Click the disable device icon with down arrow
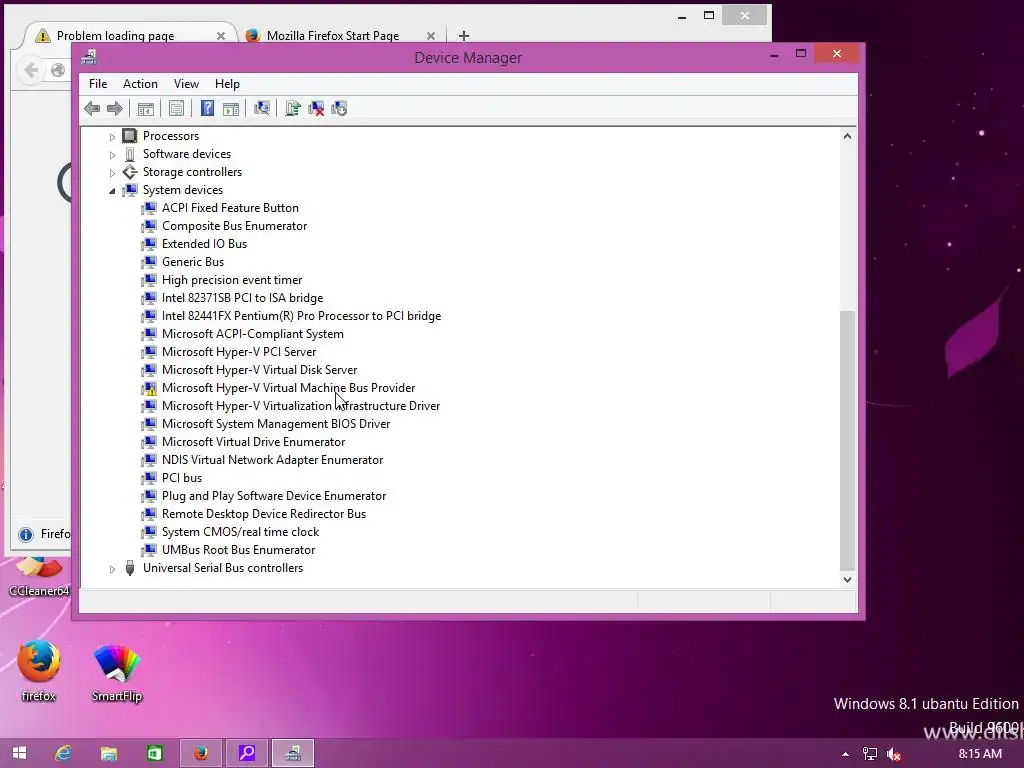 point(339,108)
